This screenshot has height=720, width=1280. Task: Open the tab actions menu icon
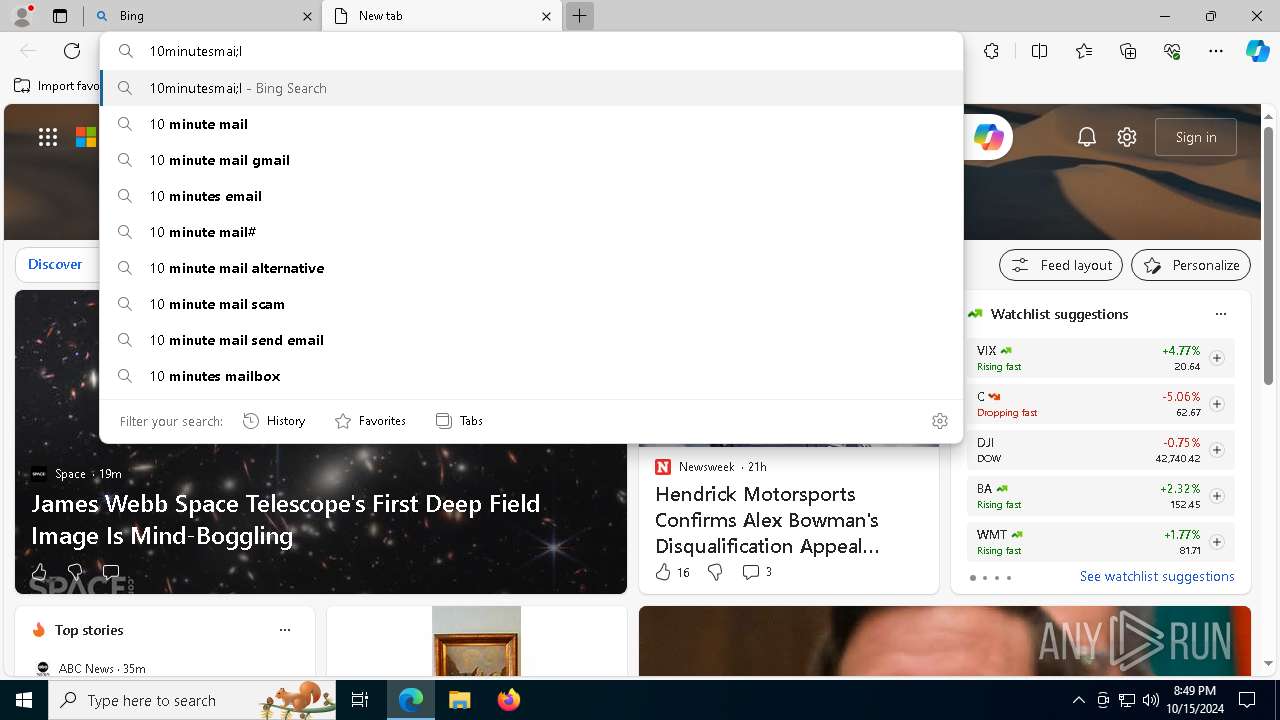tap(60, 16)
